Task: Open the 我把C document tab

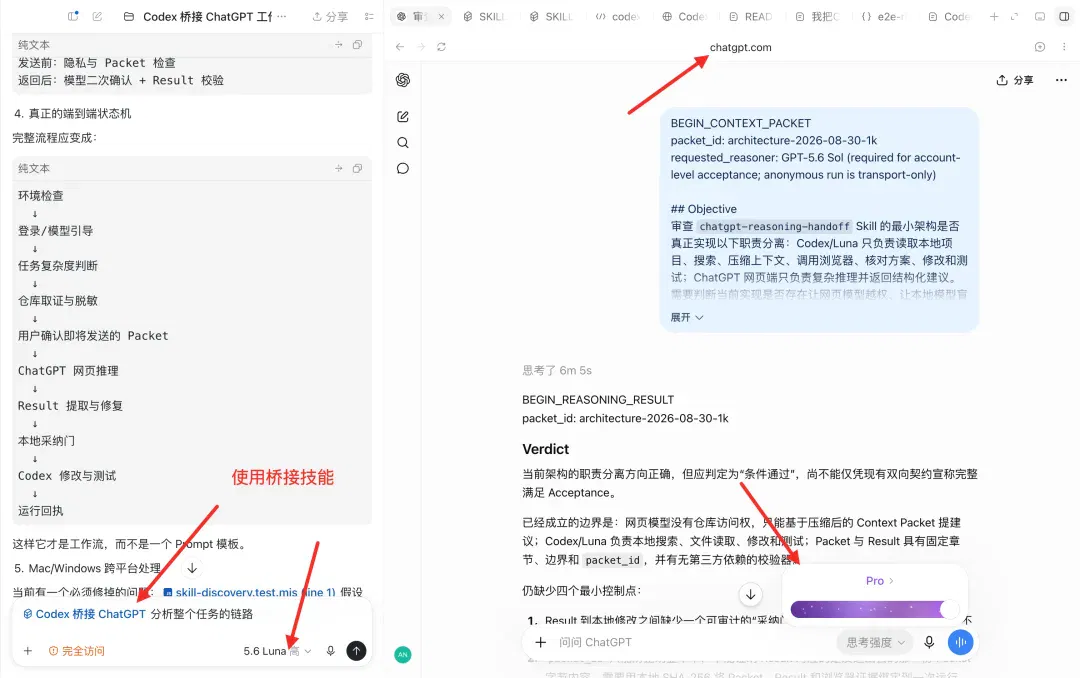Action: 817,17
